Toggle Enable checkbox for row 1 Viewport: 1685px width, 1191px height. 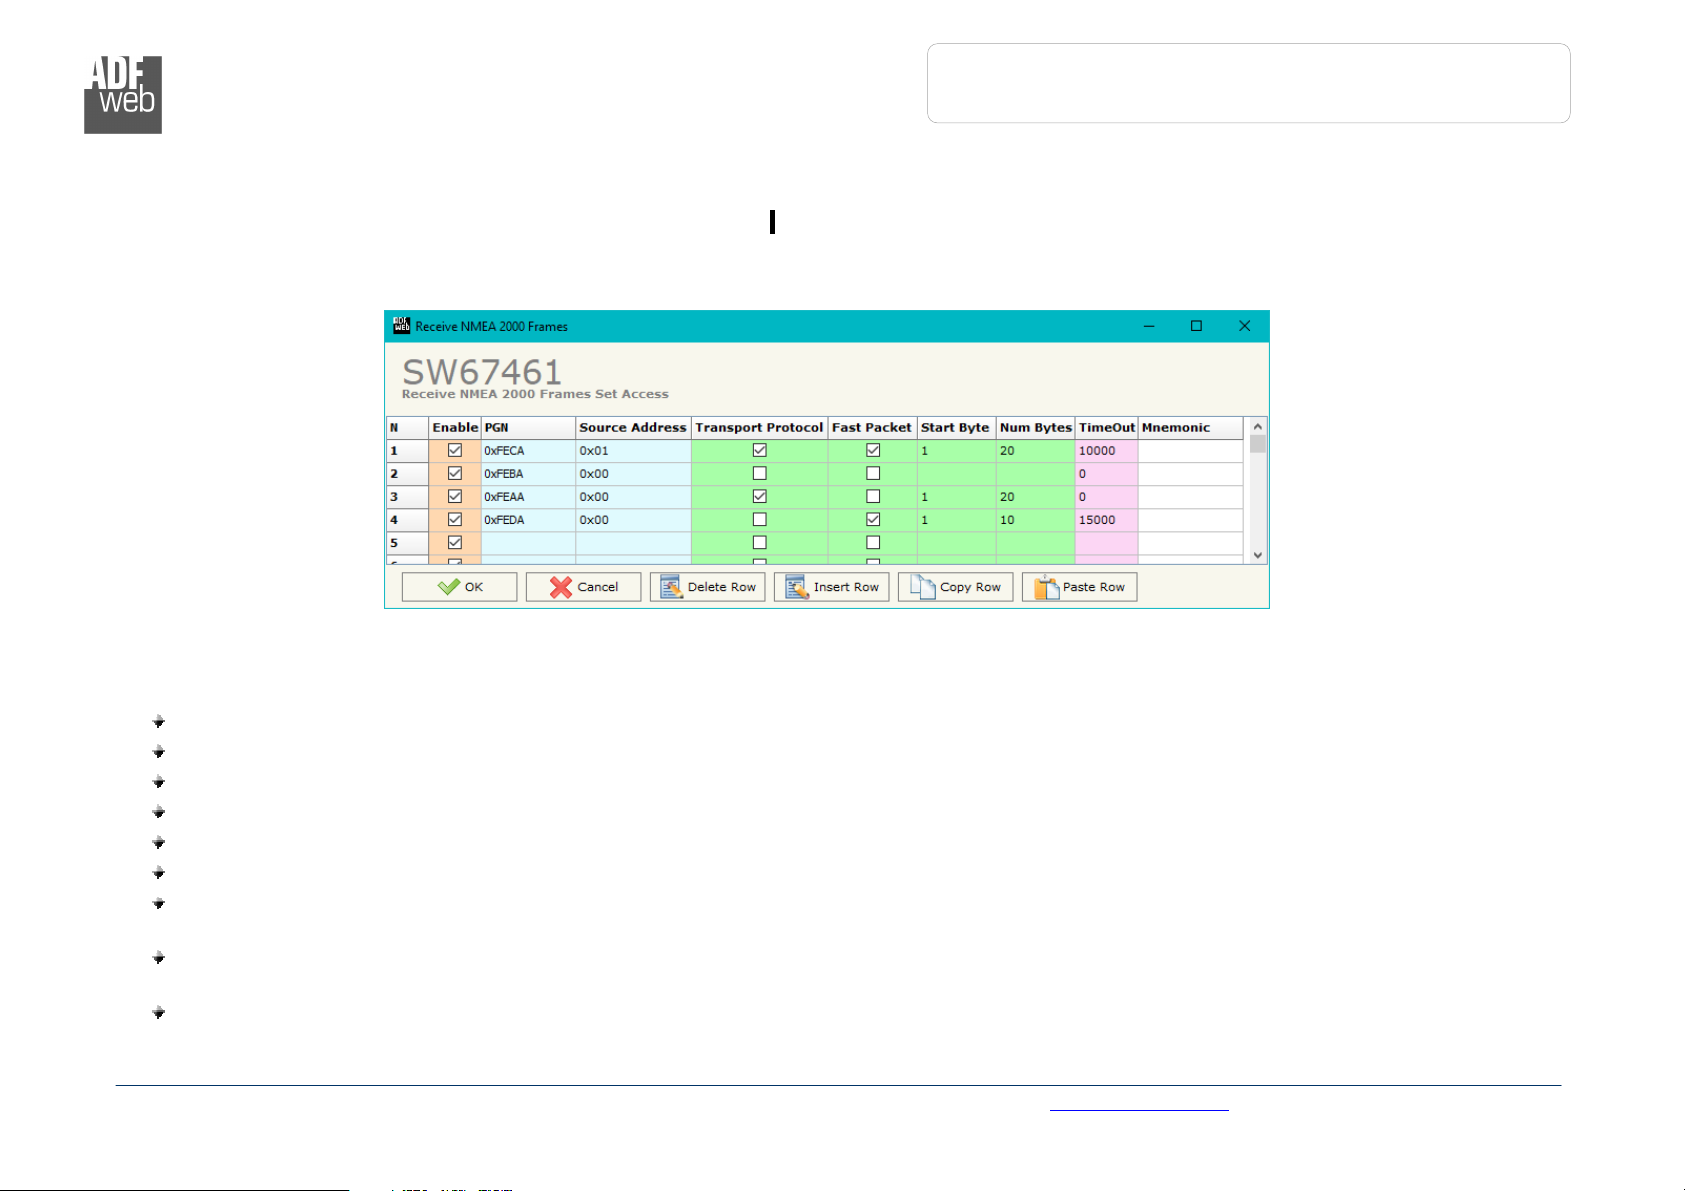point(455,450)
